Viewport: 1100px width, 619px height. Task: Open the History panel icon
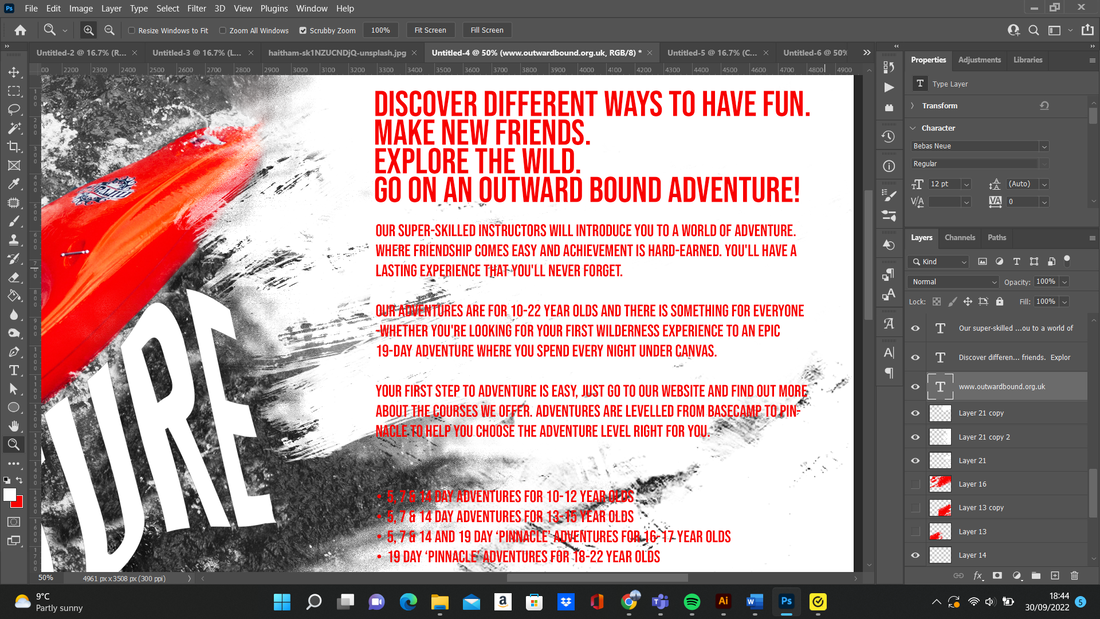[889, 136]
